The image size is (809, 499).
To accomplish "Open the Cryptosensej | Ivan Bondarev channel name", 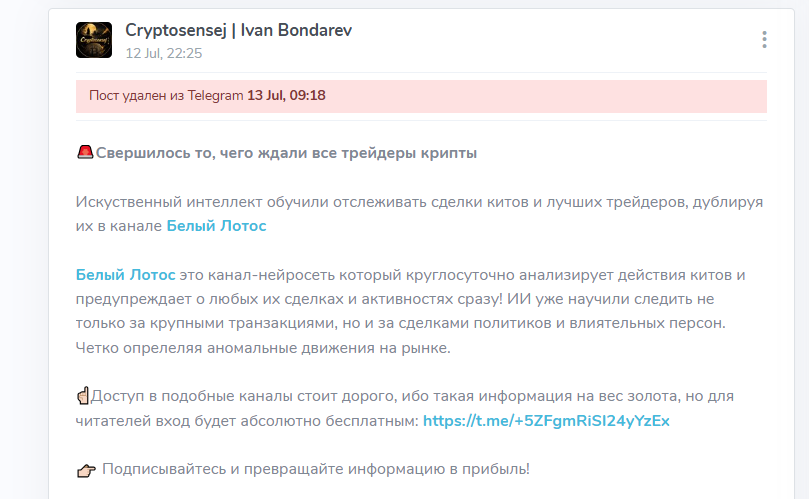I will (x=238, y=30).
